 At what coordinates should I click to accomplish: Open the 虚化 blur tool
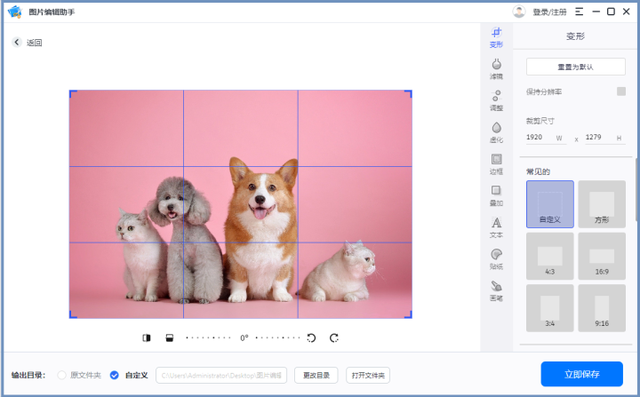(x=496, y=132)
